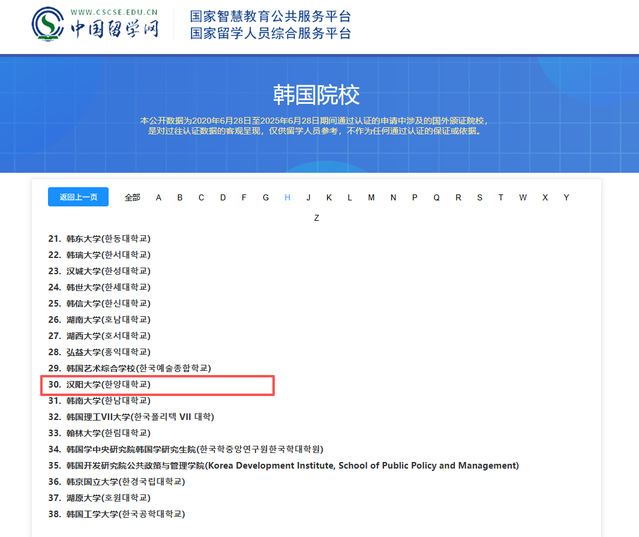Open entry 22 韩瑞大学
This screenshot has width=639, height=537.
99,255
